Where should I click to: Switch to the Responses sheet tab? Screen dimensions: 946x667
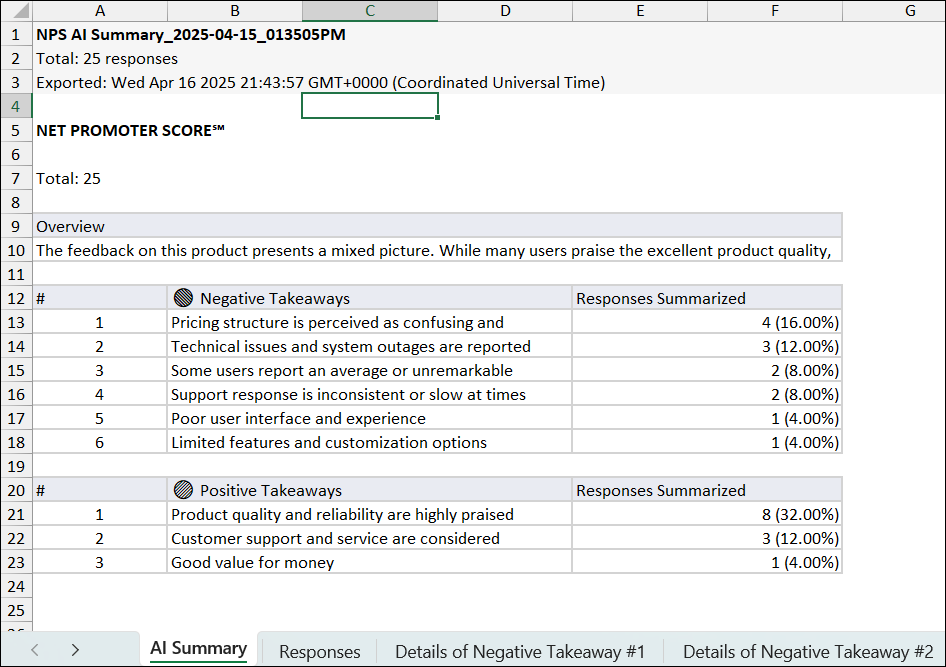click(320, 652)
